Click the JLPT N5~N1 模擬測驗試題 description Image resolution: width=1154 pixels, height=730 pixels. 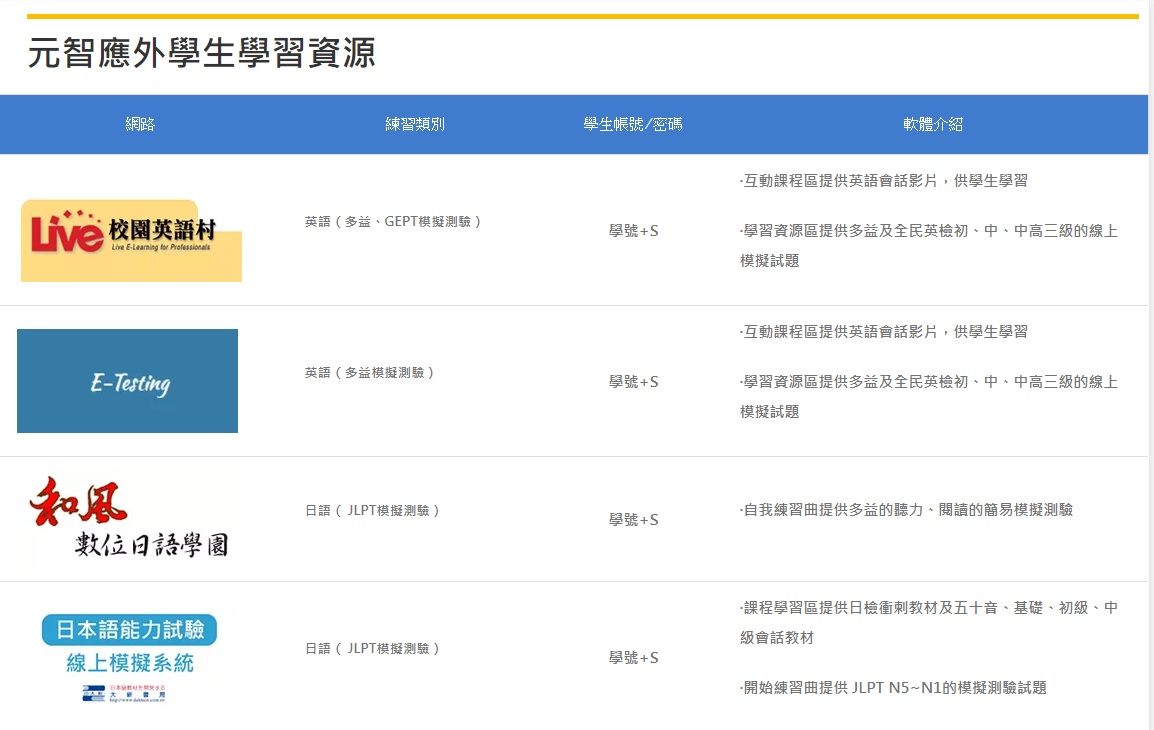[893, 688]
